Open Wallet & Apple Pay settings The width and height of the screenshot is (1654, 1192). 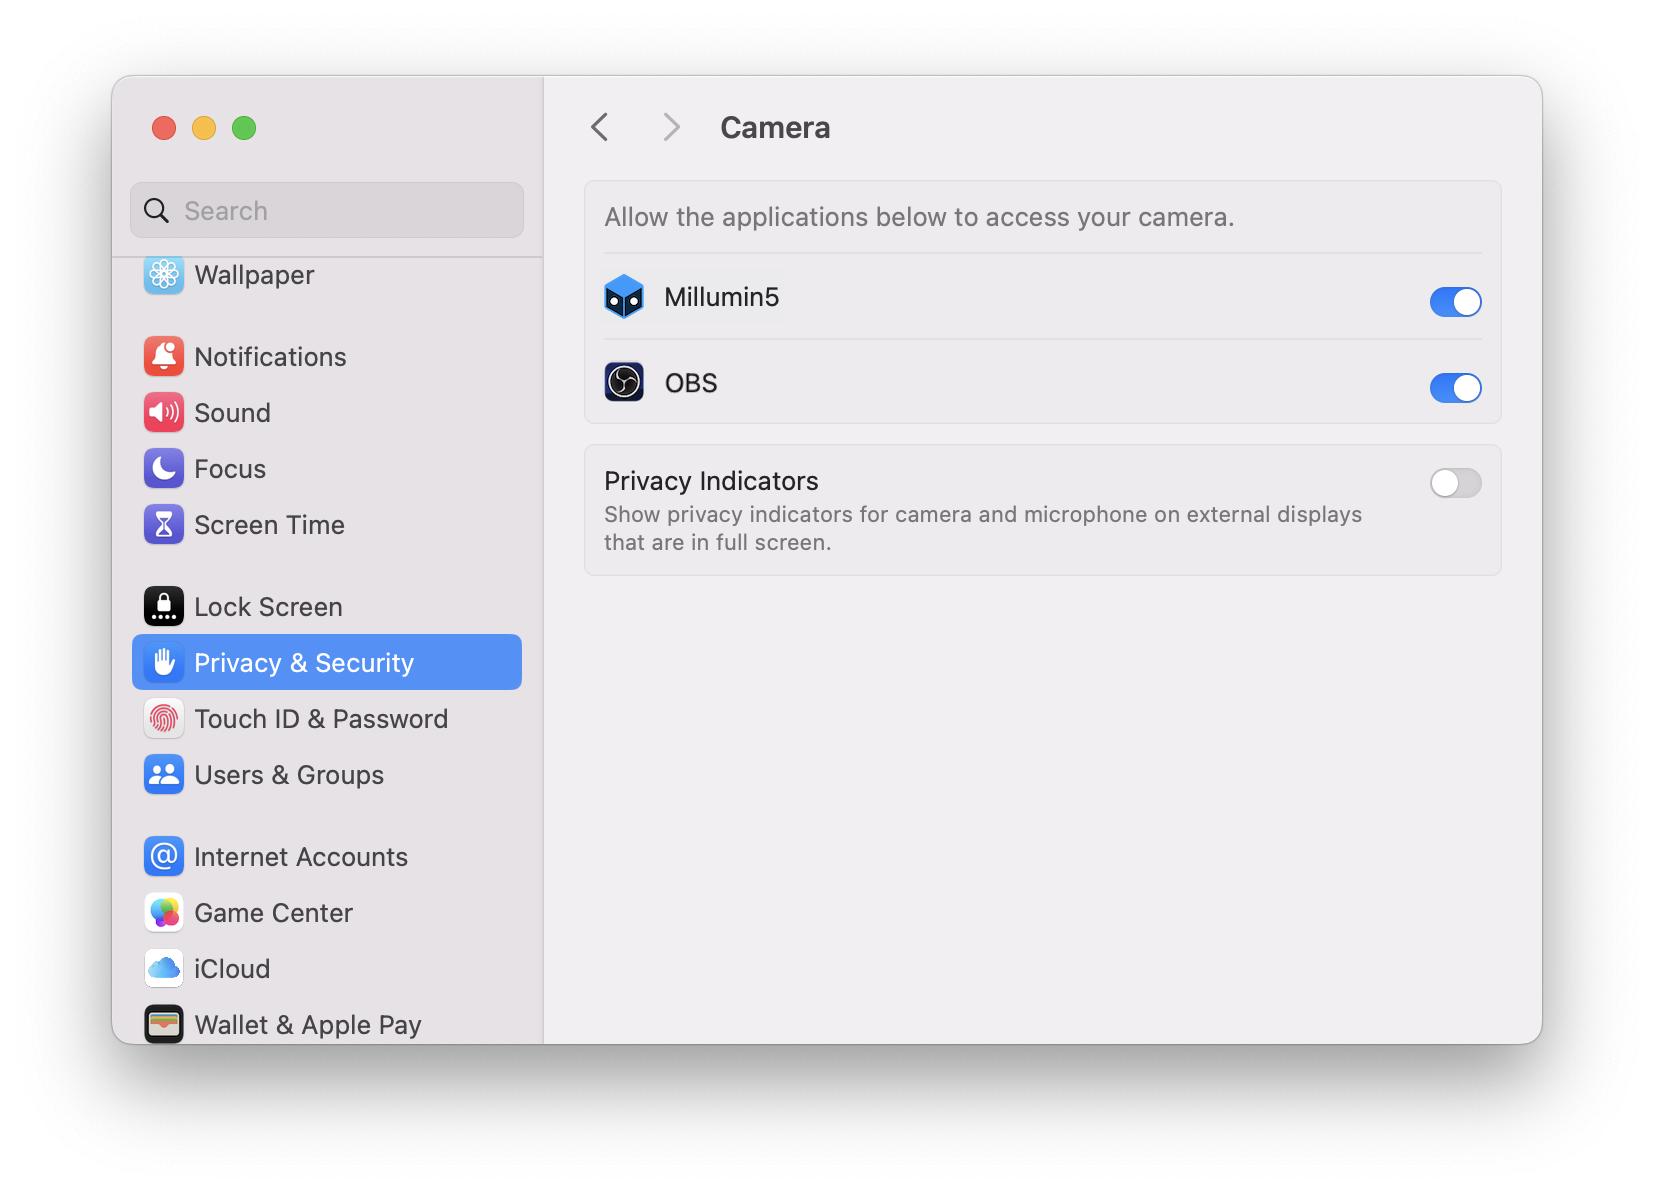point(307,1025)
